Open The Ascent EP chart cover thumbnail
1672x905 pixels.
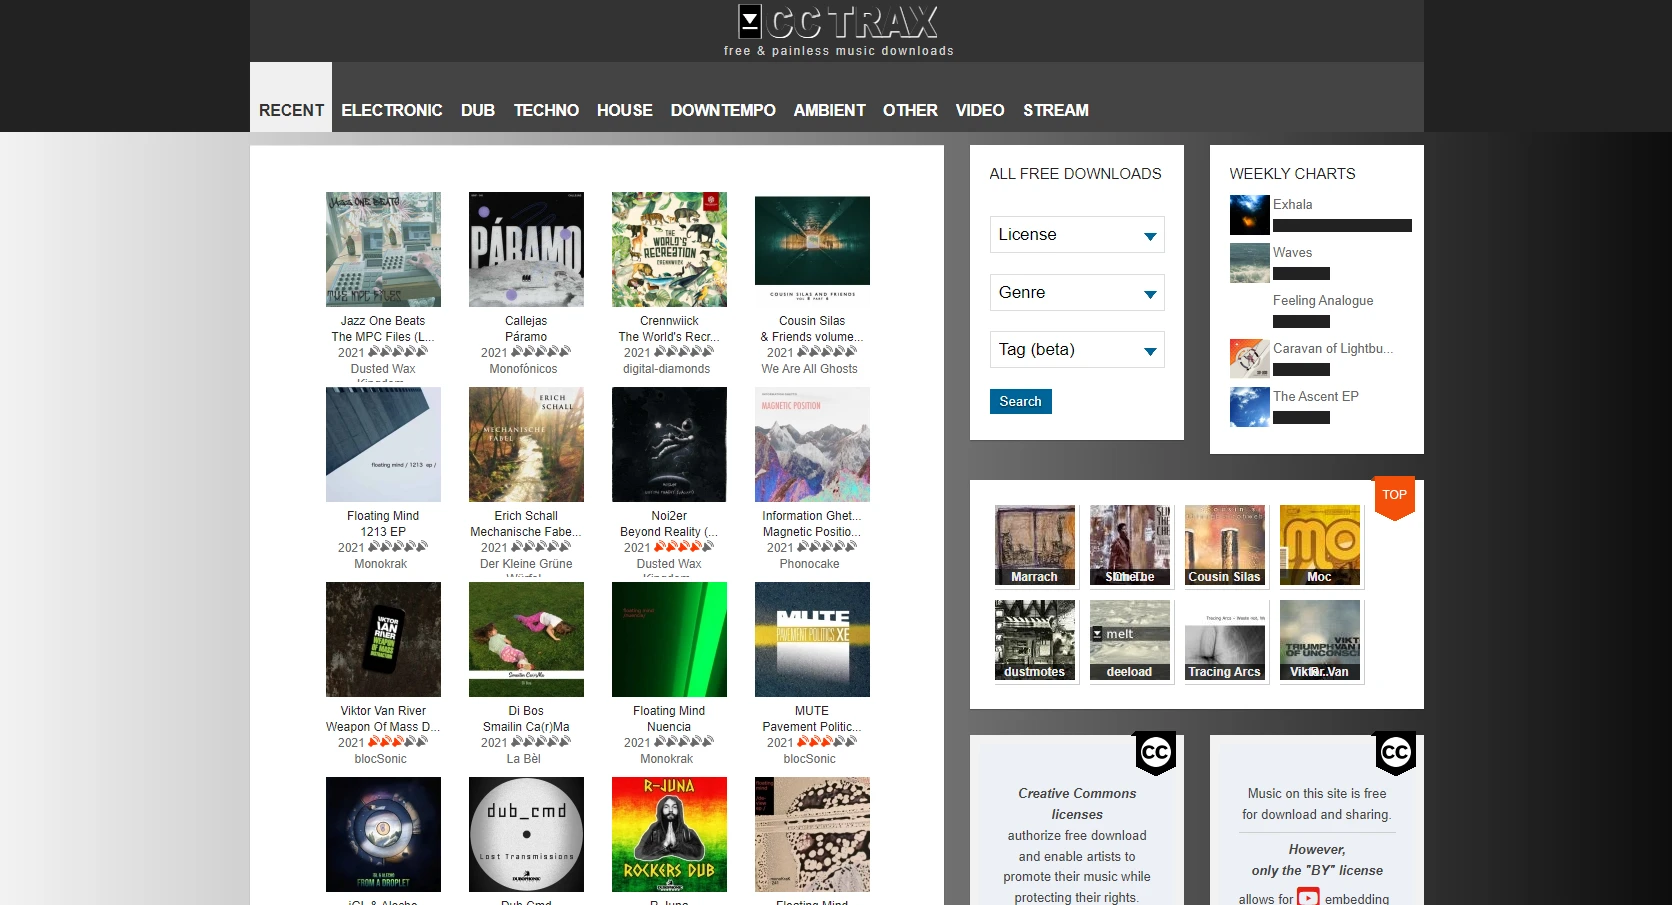click(x=1250, y=407)
